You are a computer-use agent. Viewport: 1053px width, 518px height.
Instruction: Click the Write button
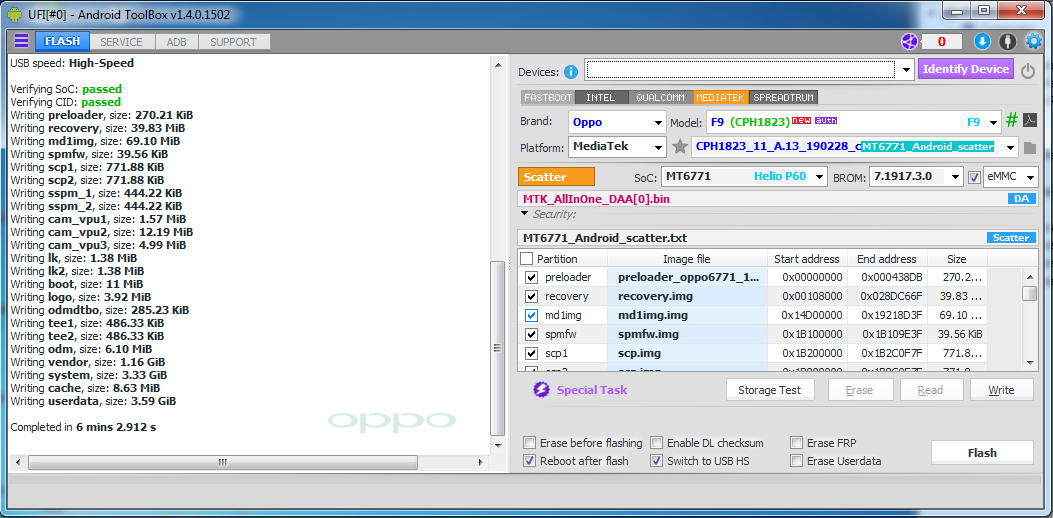pos(1001,390)
